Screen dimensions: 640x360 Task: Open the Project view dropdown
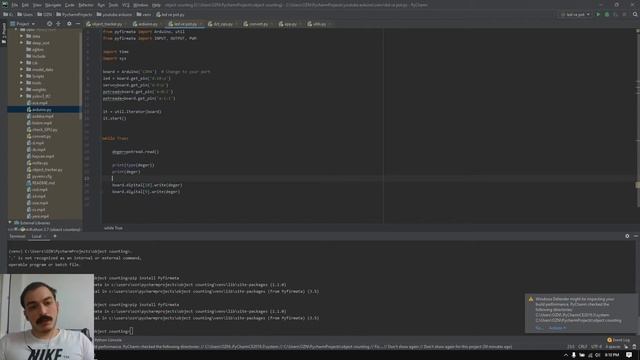tap(22, 24)
